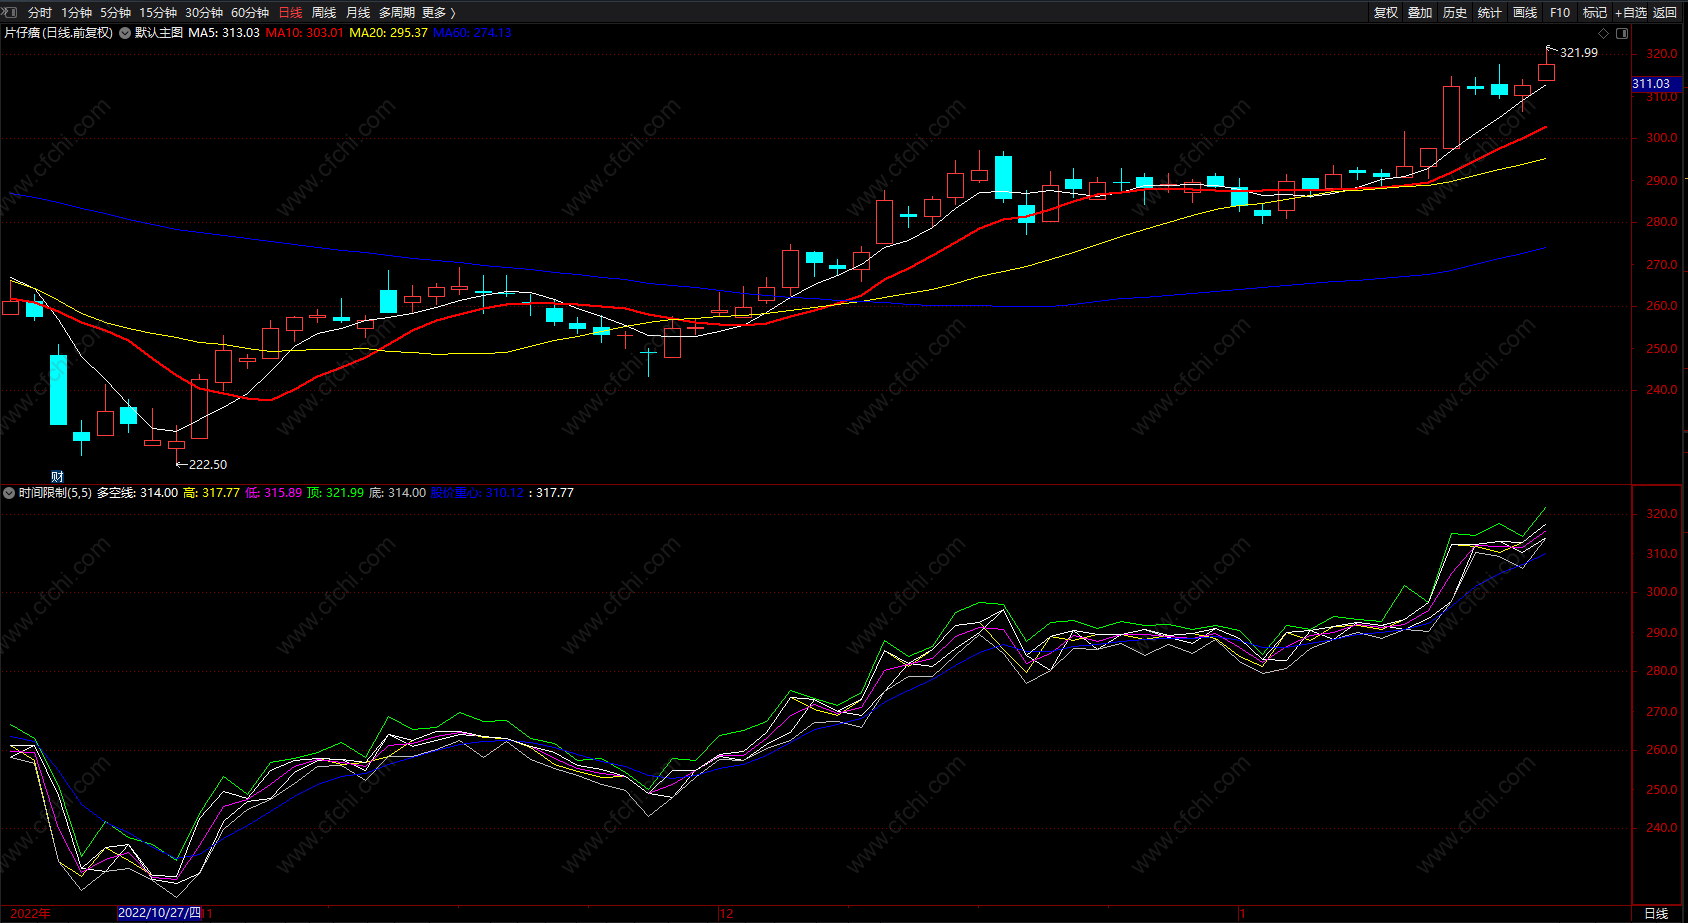This screenshot has height=923, width=1688.
Task: Click the 222.50 low price label
Action: pyautogui.click(x=208, y=465)
